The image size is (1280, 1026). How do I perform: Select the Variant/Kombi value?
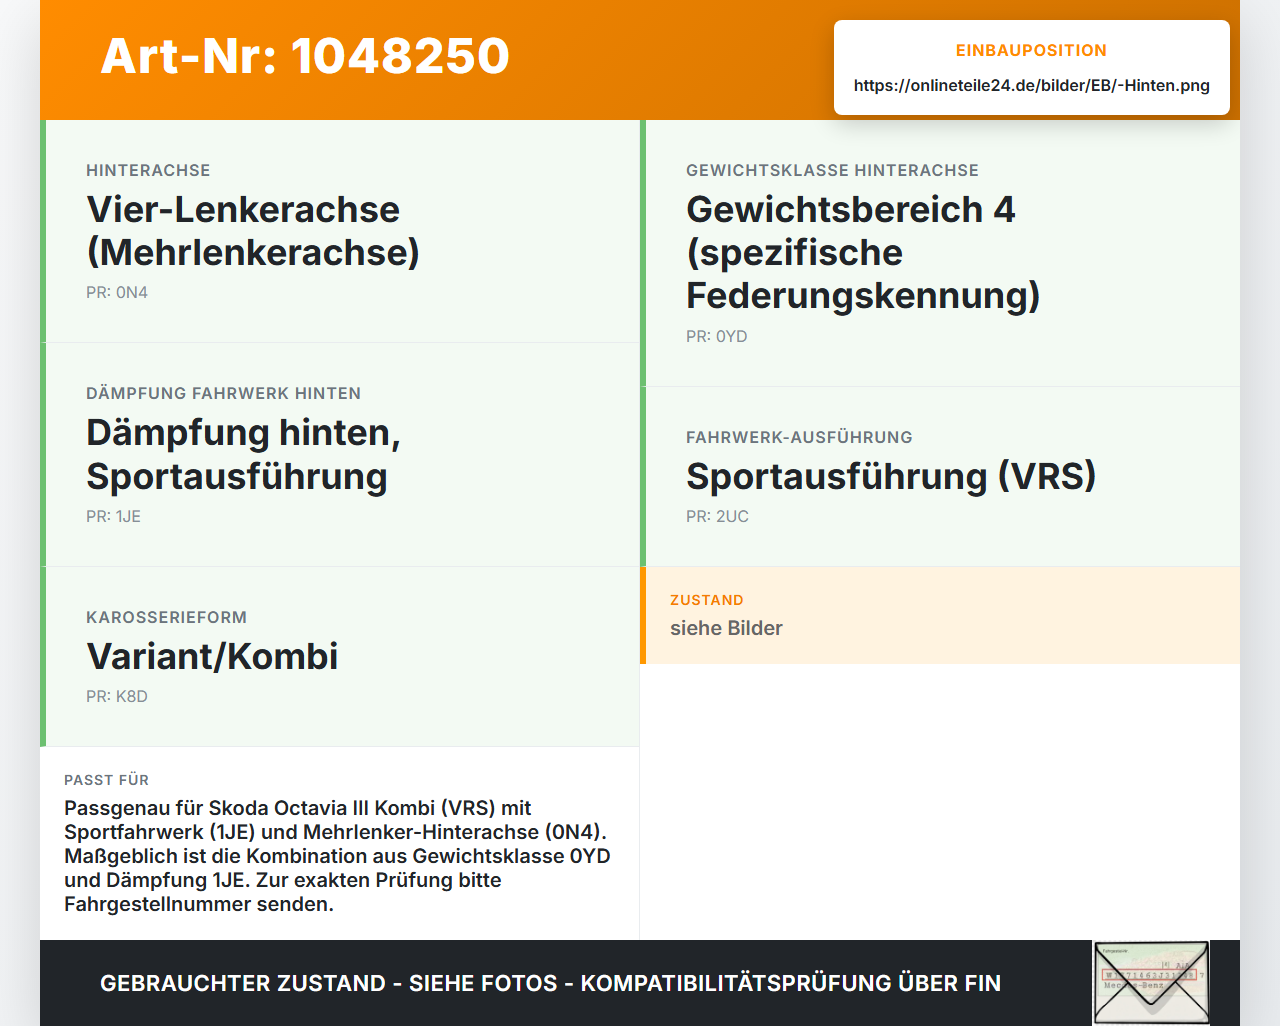click(x=212, y=656)
